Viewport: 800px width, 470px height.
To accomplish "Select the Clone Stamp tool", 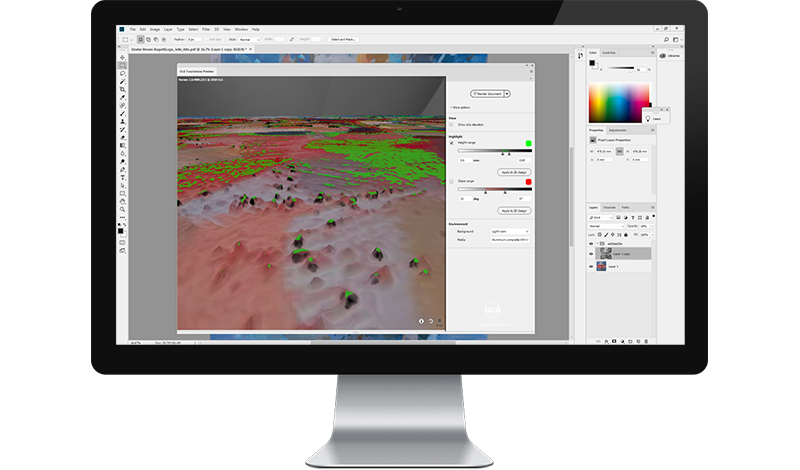I will click(122, 121).
